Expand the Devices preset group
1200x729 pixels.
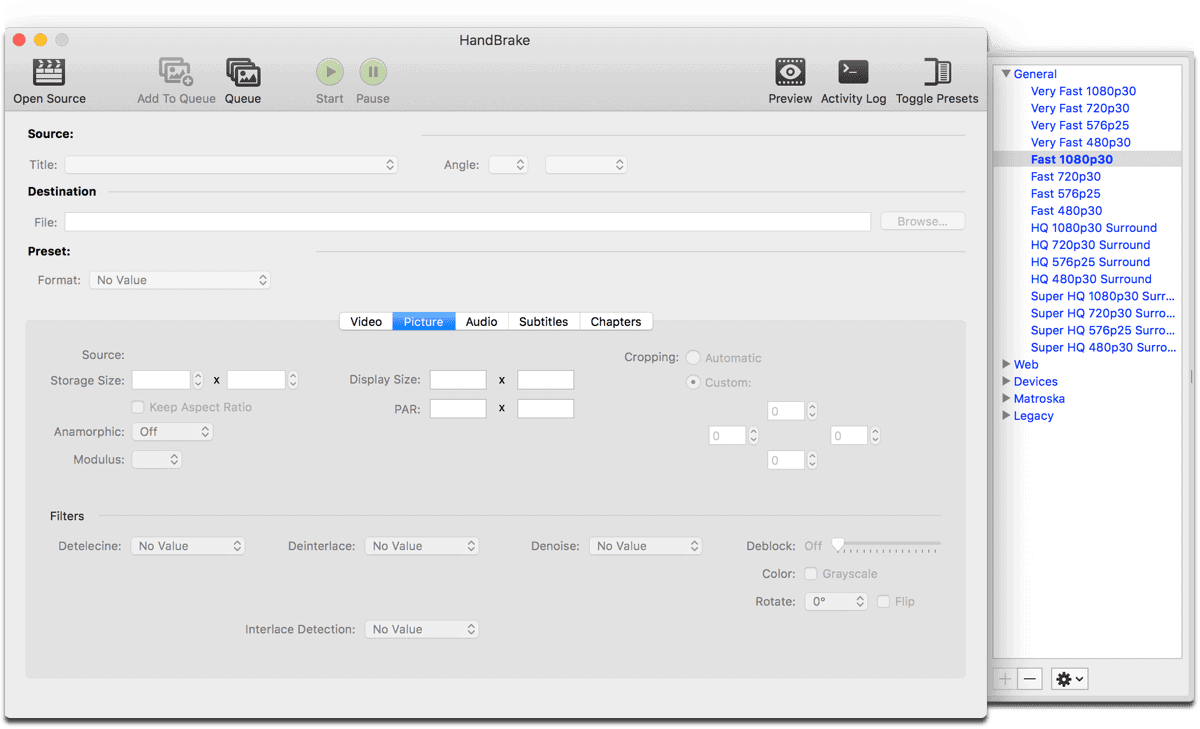1007,381
